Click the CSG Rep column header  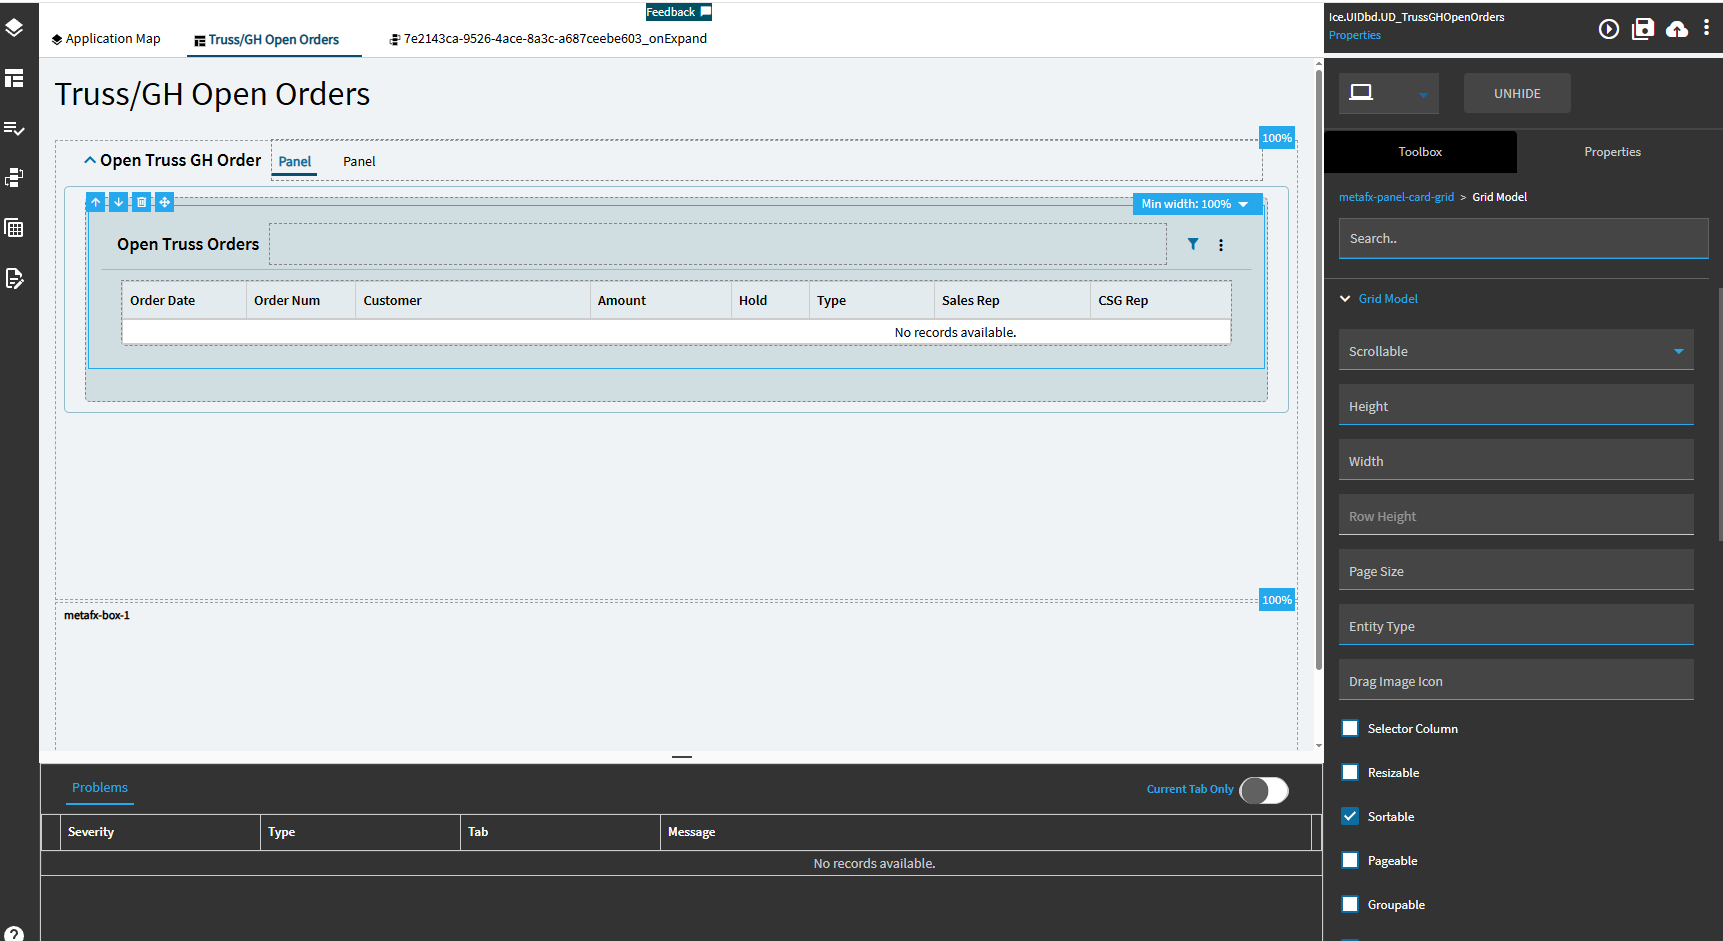(1160, 300)
